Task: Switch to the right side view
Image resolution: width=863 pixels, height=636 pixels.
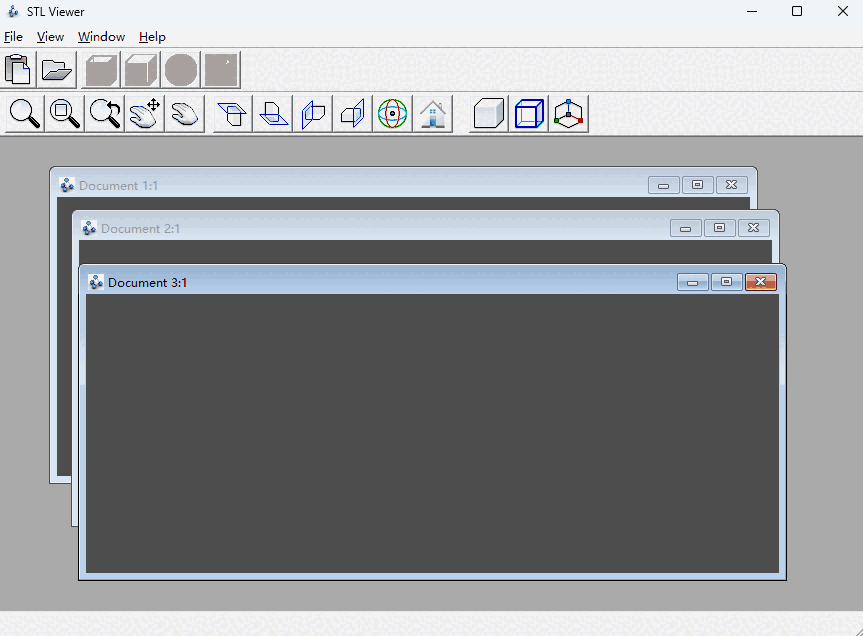Action: (352, 113)
